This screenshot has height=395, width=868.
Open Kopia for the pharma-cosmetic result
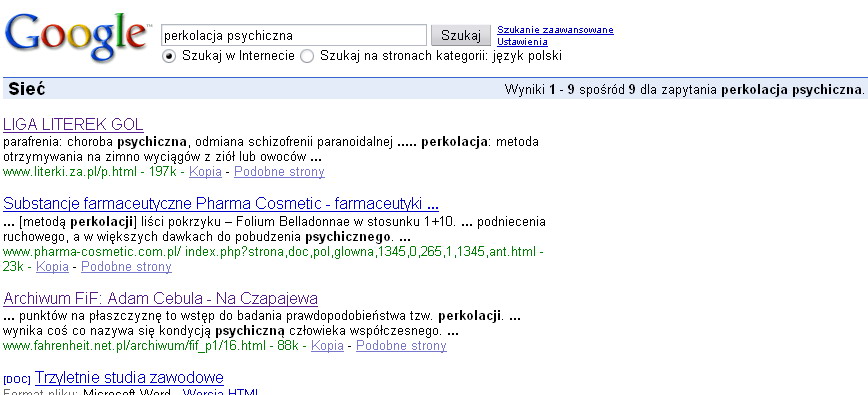[x=52, y=267]
